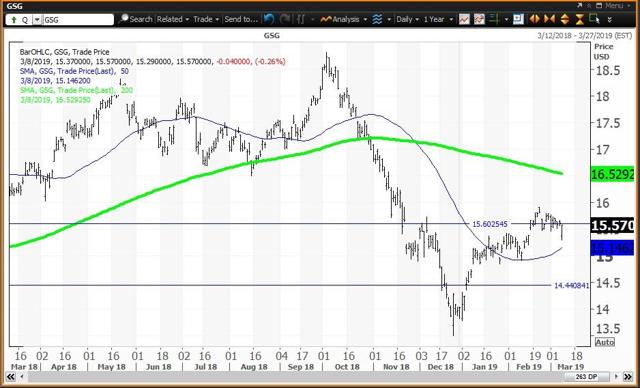This screenshot has width=640, height=388.
Task: Click the blue undo arrow icon
Action: click(x=269, y=19)
